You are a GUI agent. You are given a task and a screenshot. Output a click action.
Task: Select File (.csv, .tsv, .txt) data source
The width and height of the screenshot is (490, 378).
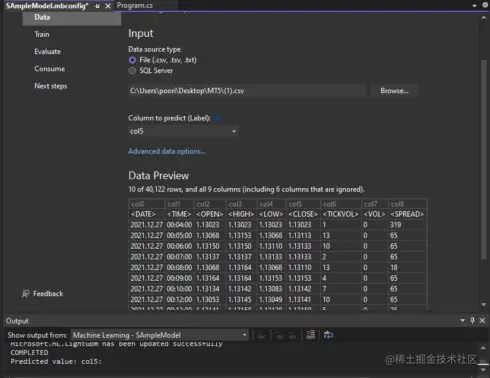(132, 60)
